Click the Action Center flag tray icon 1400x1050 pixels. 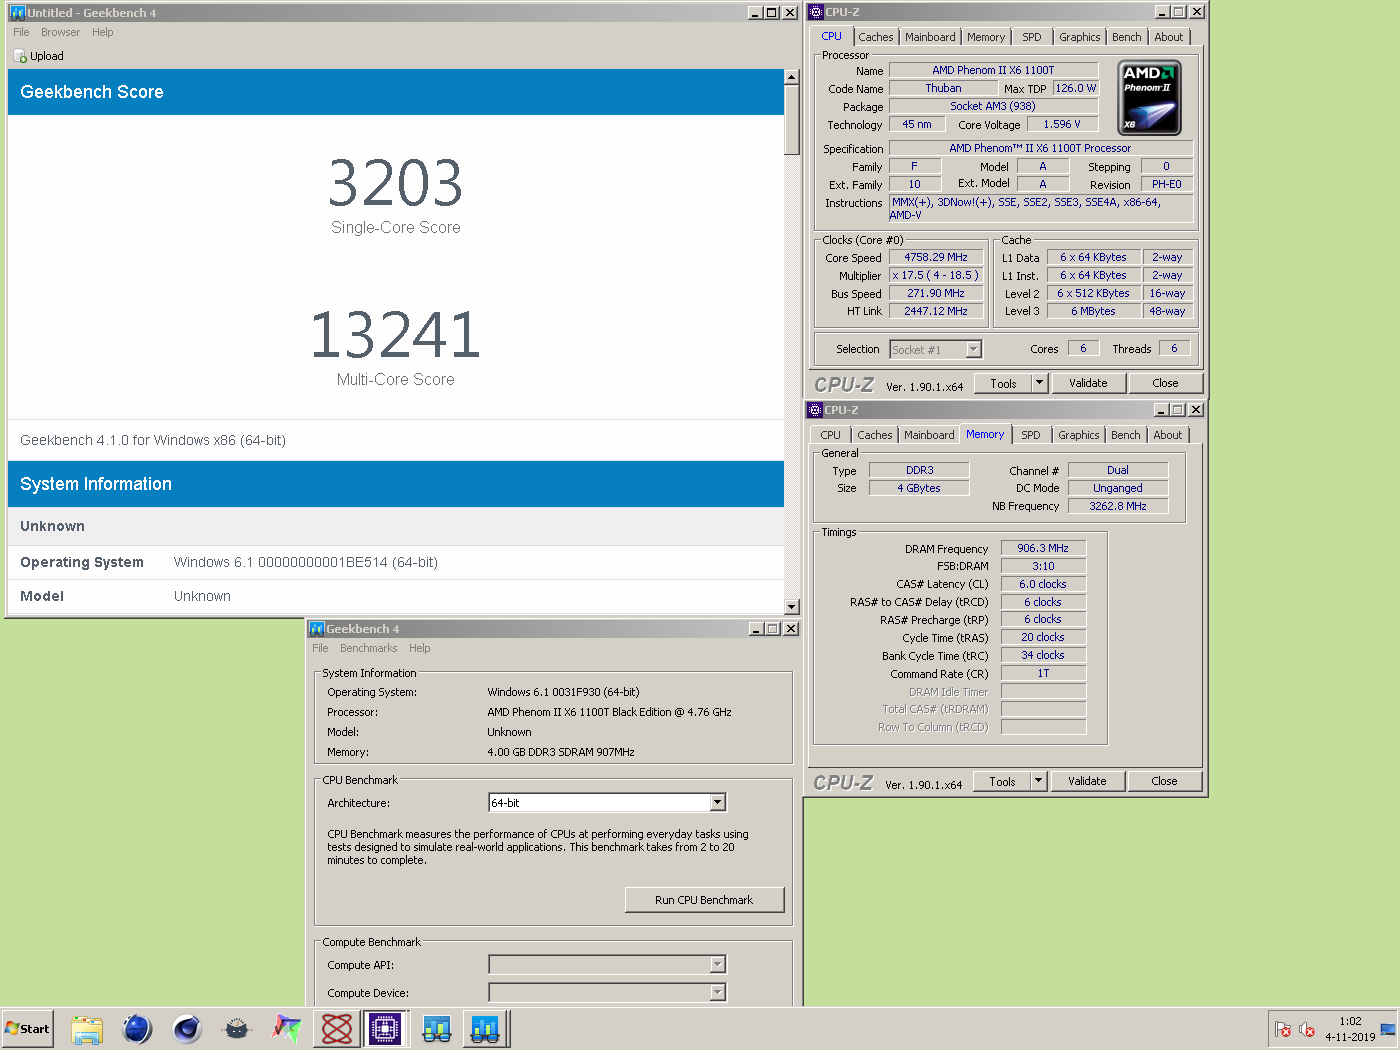tap(1283, 1029)
